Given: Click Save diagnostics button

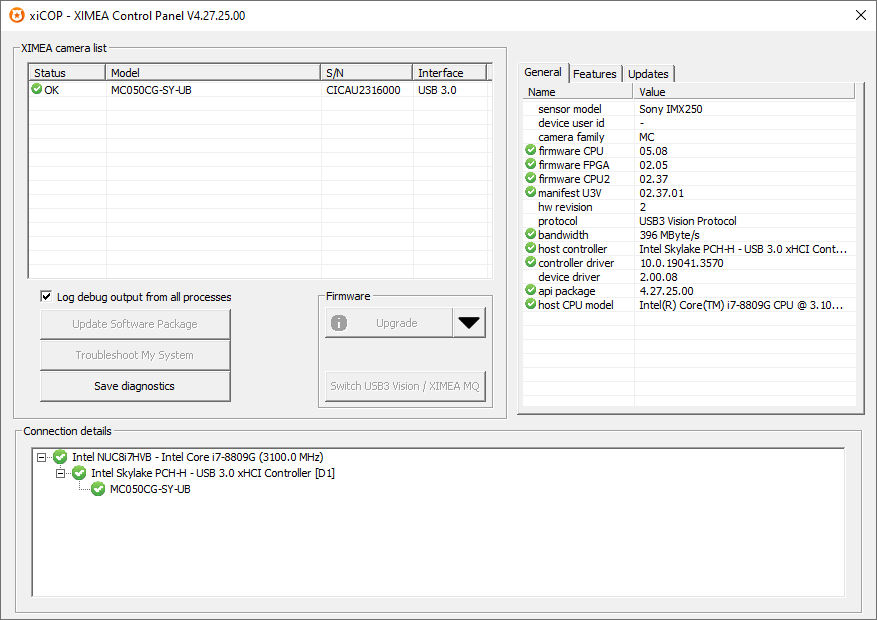Looking at the screenshot, I should (x=135, y=386).
